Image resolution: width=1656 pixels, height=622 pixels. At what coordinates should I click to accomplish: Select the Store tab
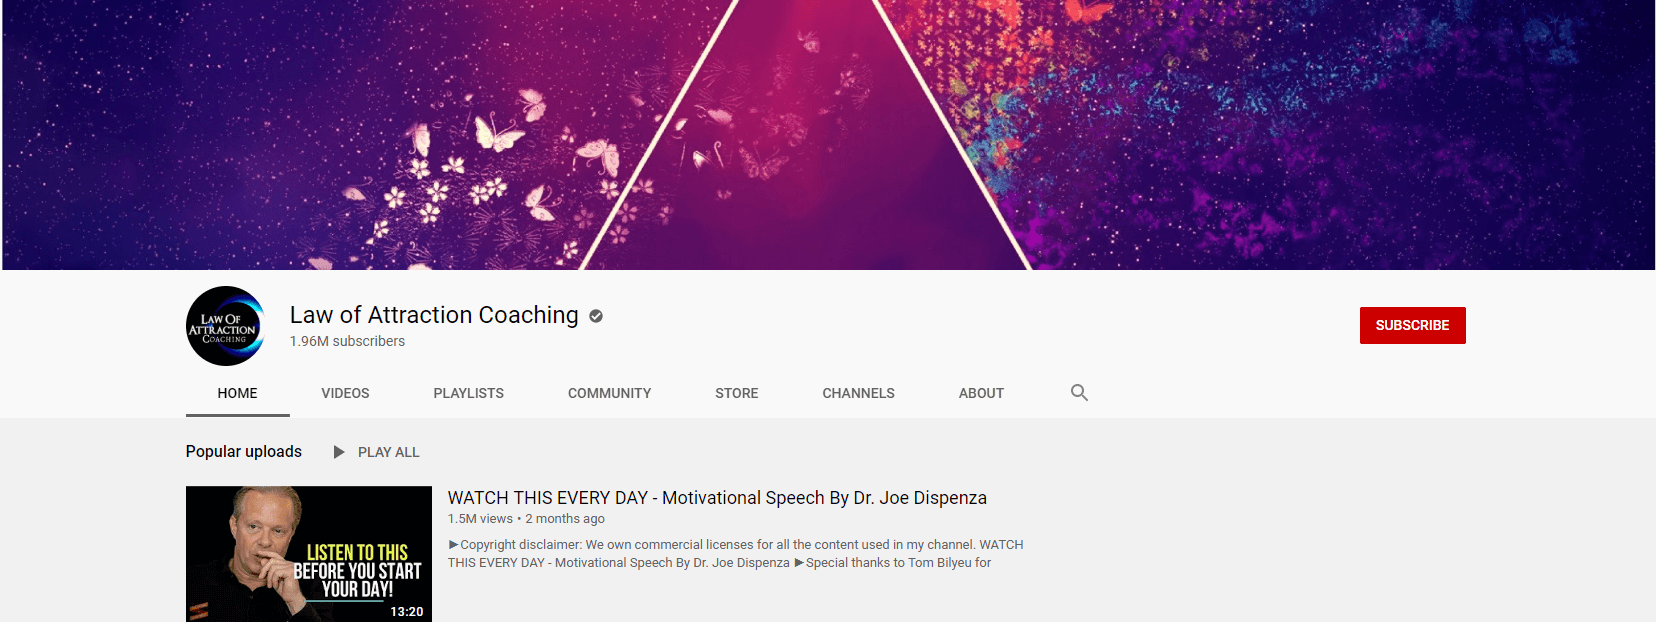(737, 393)
